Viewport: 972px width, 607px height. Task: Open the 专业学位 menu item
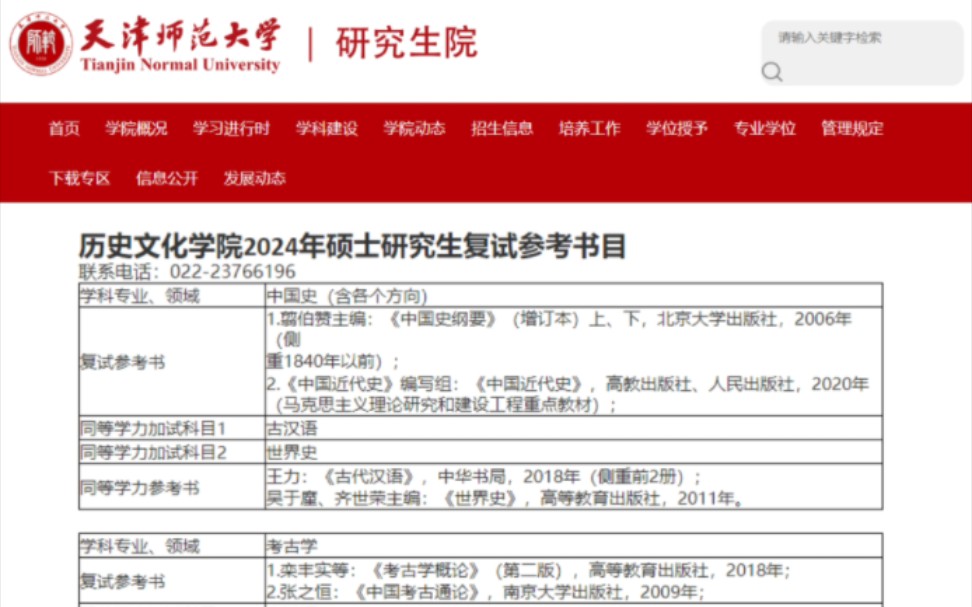click(765, 128)
